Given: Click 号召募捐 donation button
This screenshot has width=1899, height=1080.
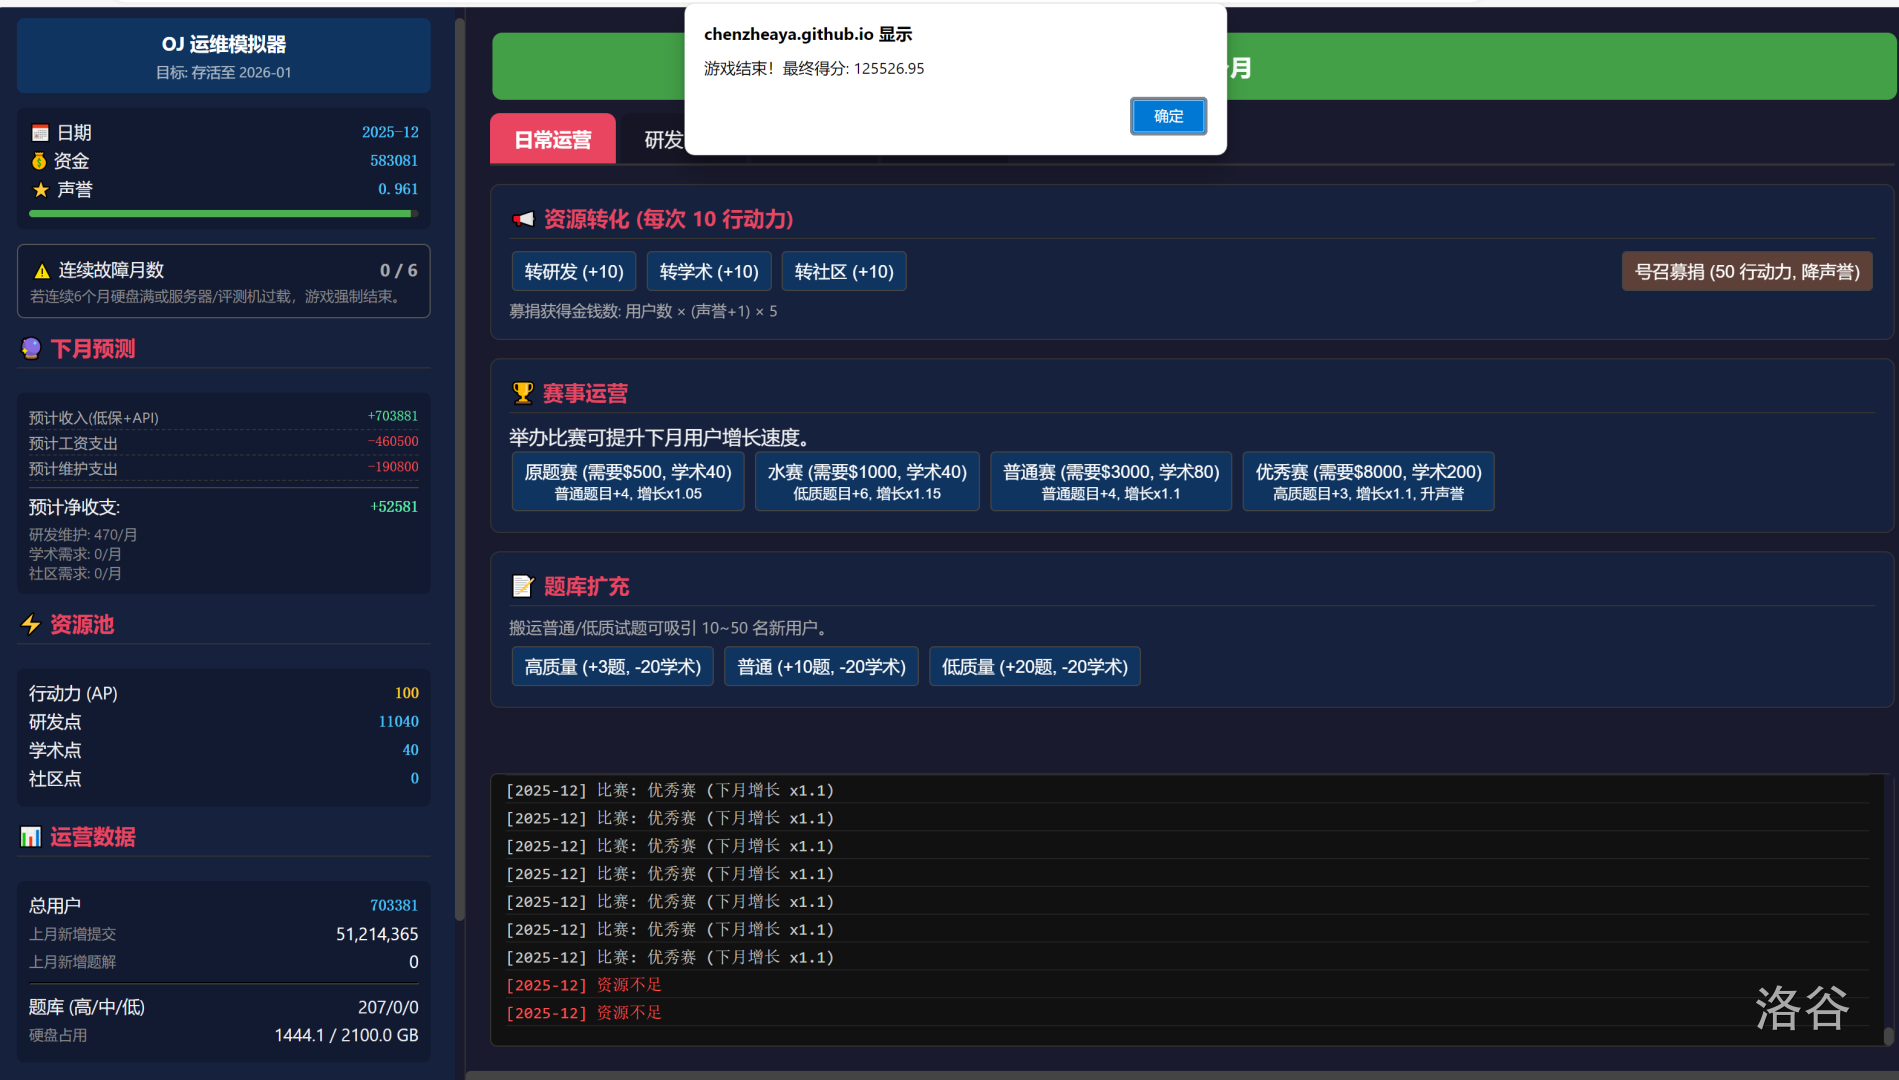Looking at the screenshot, I should pyautogui.click(x=1746, y=272).
